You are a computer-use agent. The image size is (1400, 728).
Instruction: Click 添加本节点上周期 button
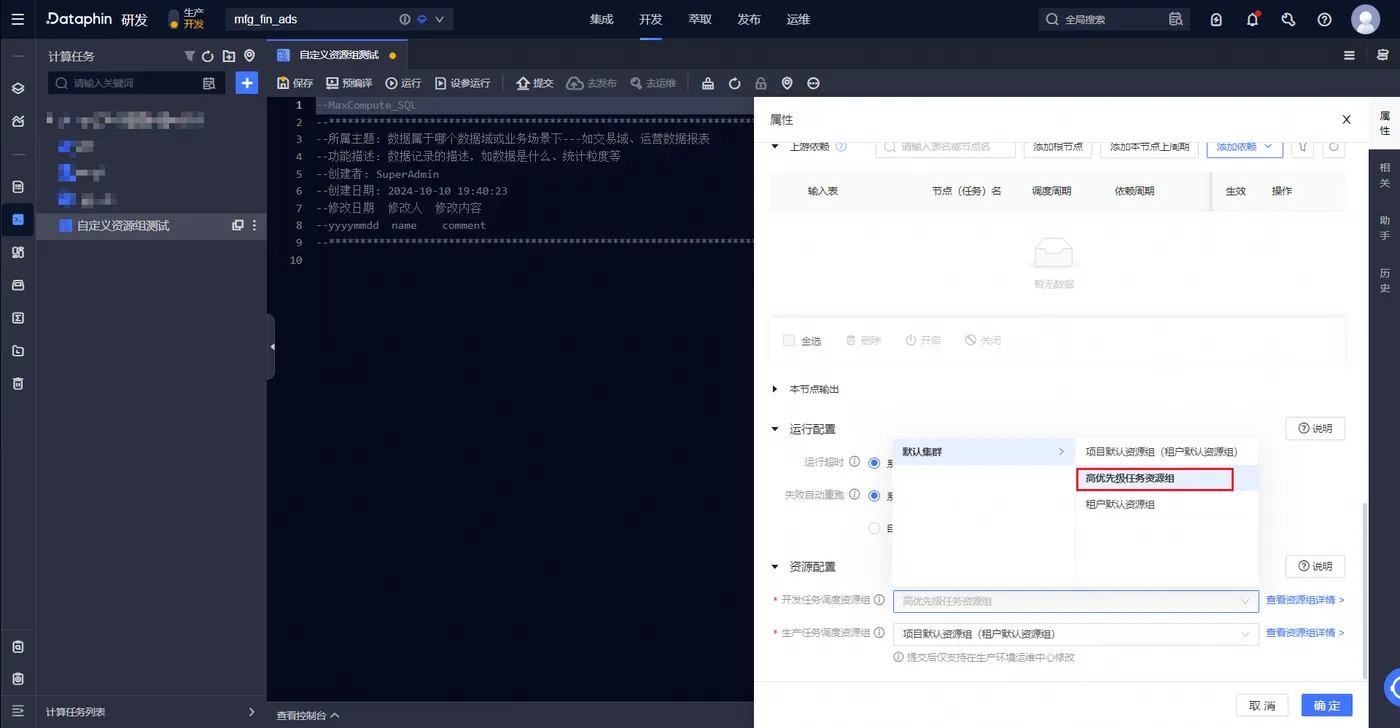pos(1150,147)
